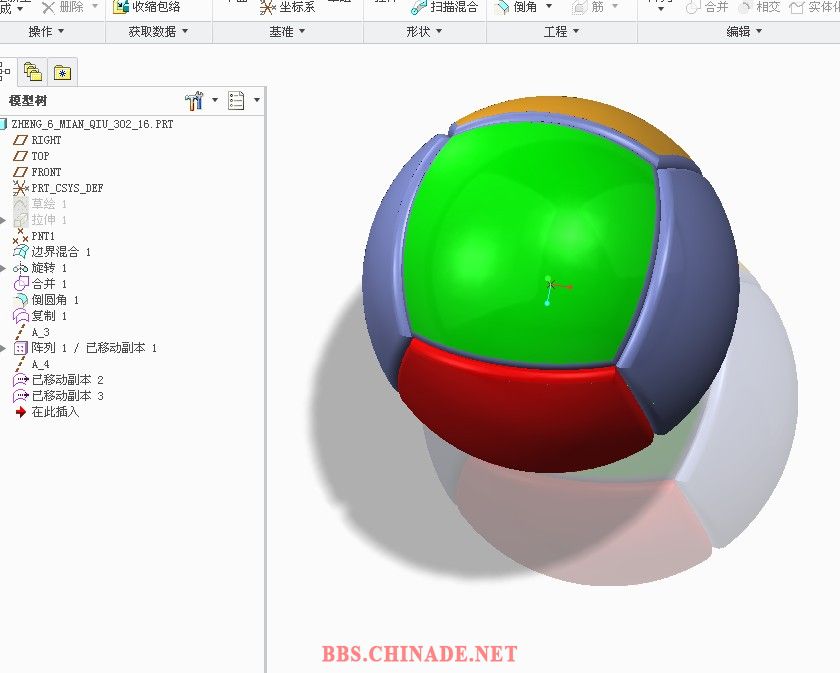Expand the 旋转 1 tree node
The image size is (840, 673).
point(4,268)
